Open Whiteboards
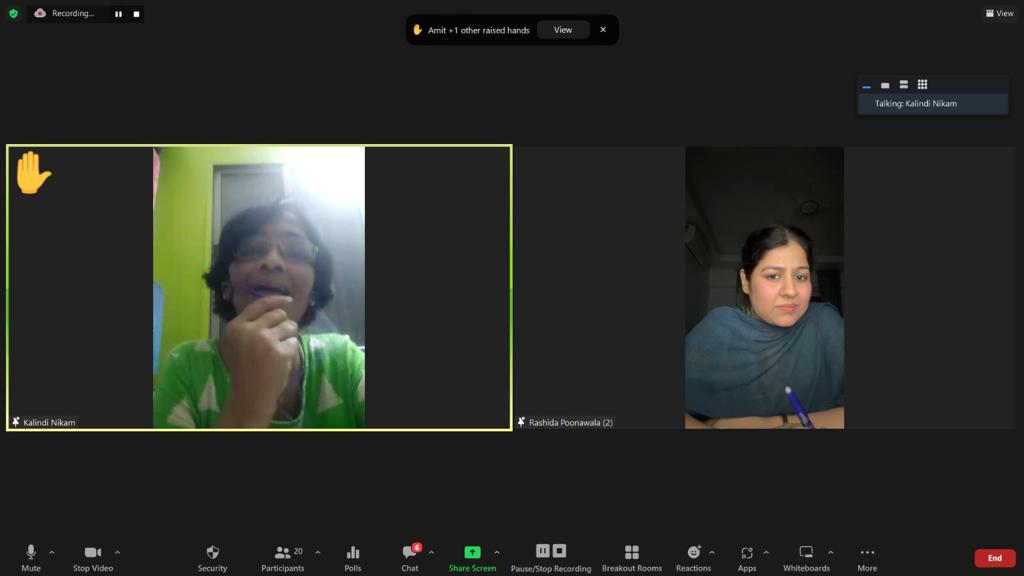Image resolution: width=1024 pixels, height=576 pixels. (x=807, y=558)
